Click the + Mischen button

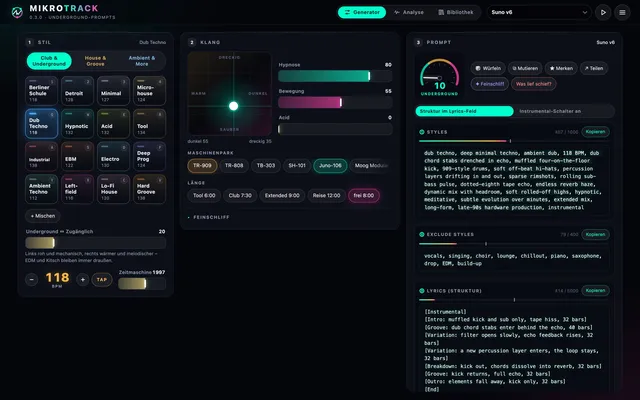point(43,216)
